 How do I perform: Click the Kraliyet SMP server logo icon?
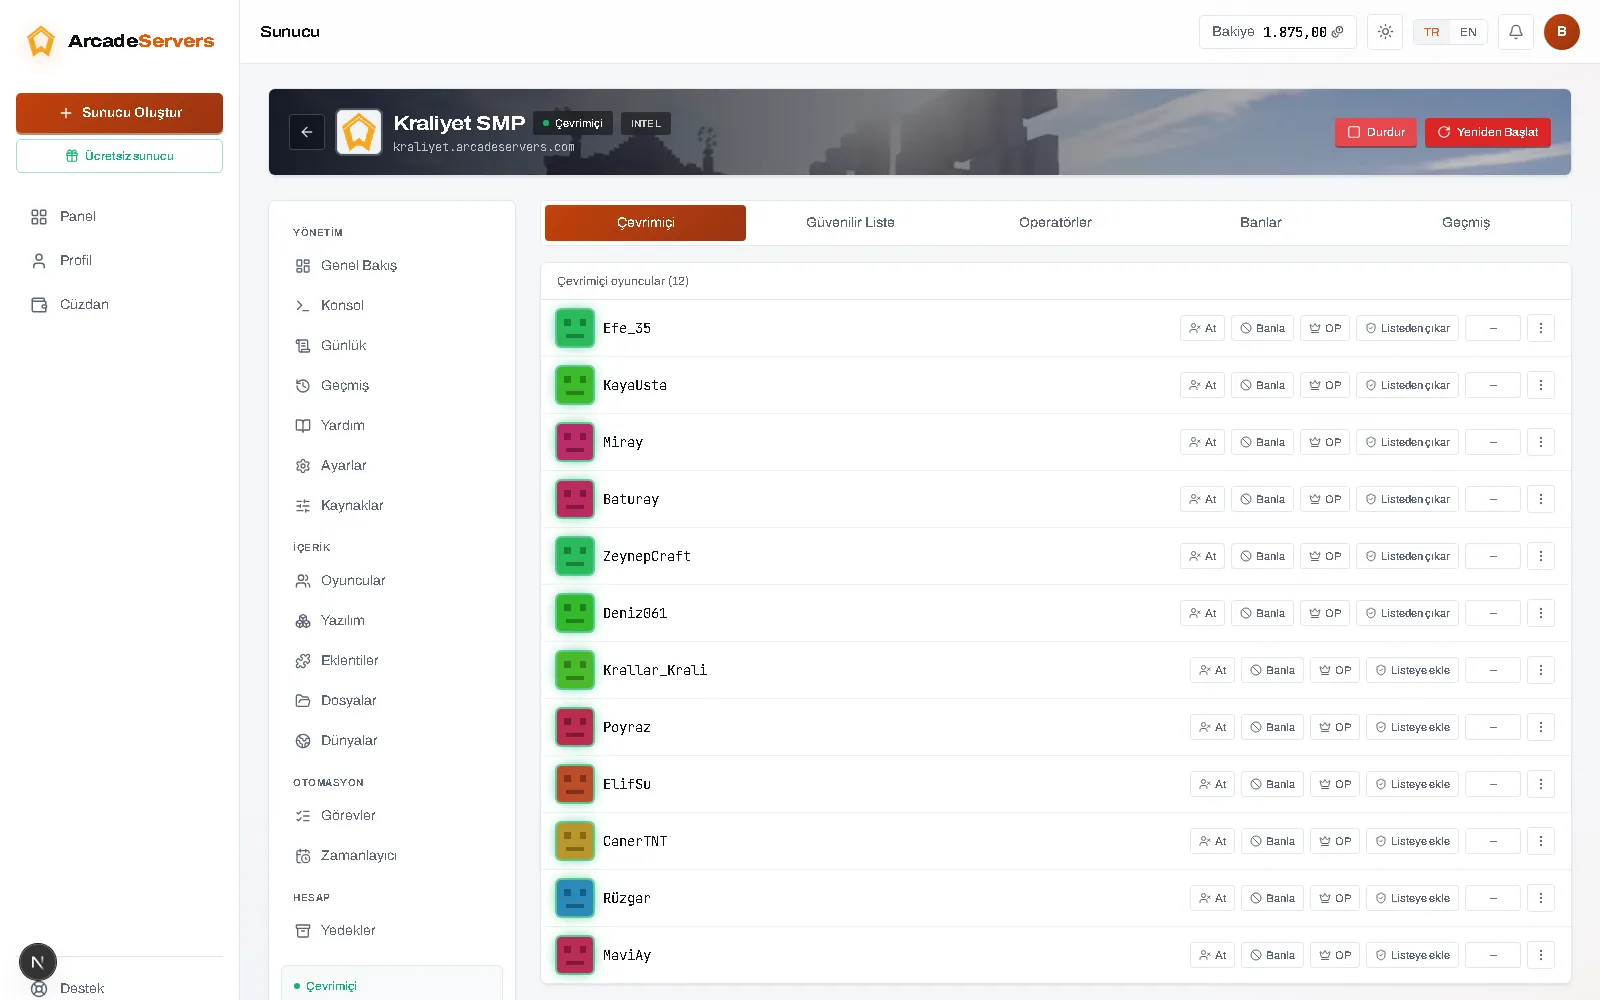pos(359,132)
